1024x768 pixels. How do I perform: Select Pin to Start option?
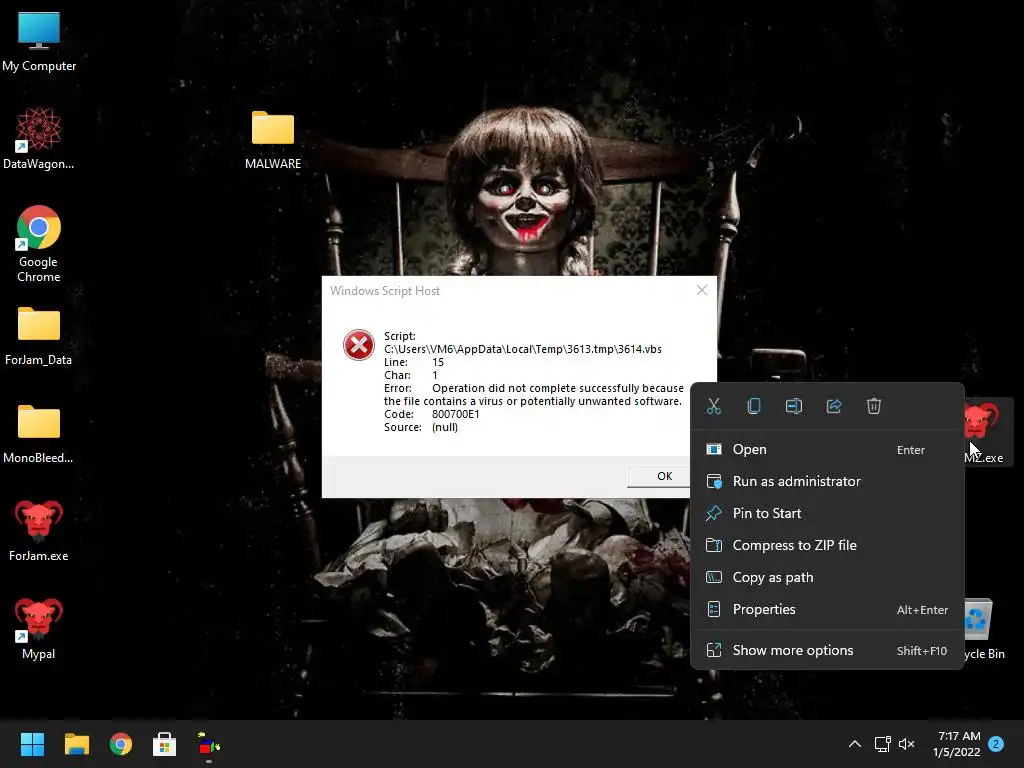pyautogui.click(x=827, y=513)
